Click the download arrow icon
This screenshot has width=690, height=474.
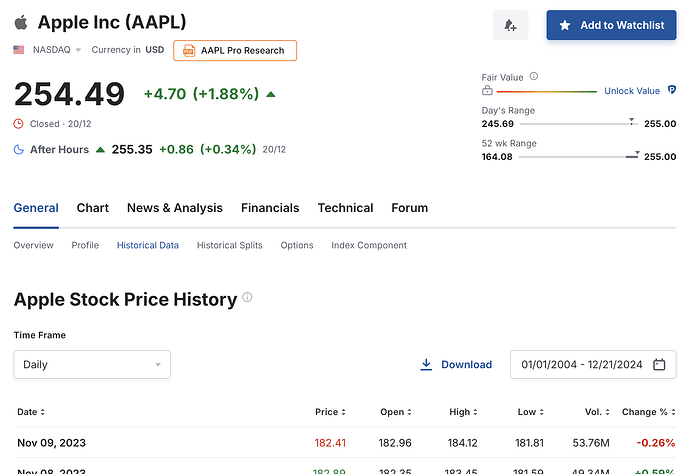426,364
